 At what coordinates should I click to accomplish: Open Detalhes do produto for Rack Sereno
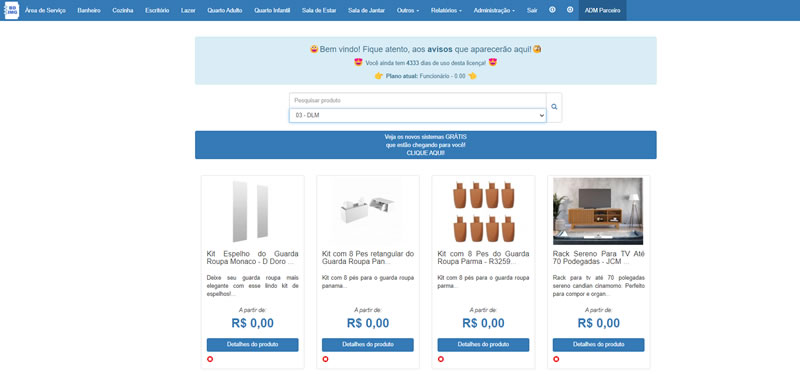point(598,344)
